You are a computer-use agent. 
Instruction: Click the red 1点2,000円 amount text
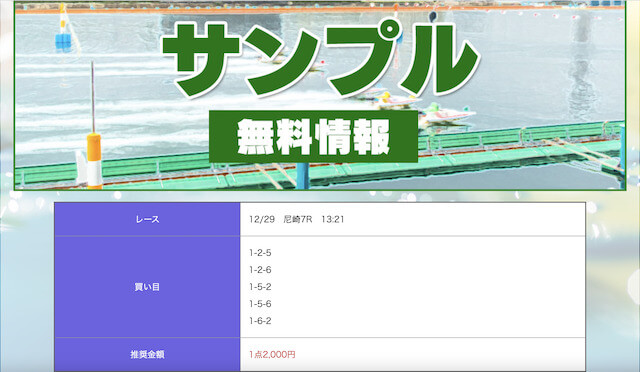coord(272,354)
